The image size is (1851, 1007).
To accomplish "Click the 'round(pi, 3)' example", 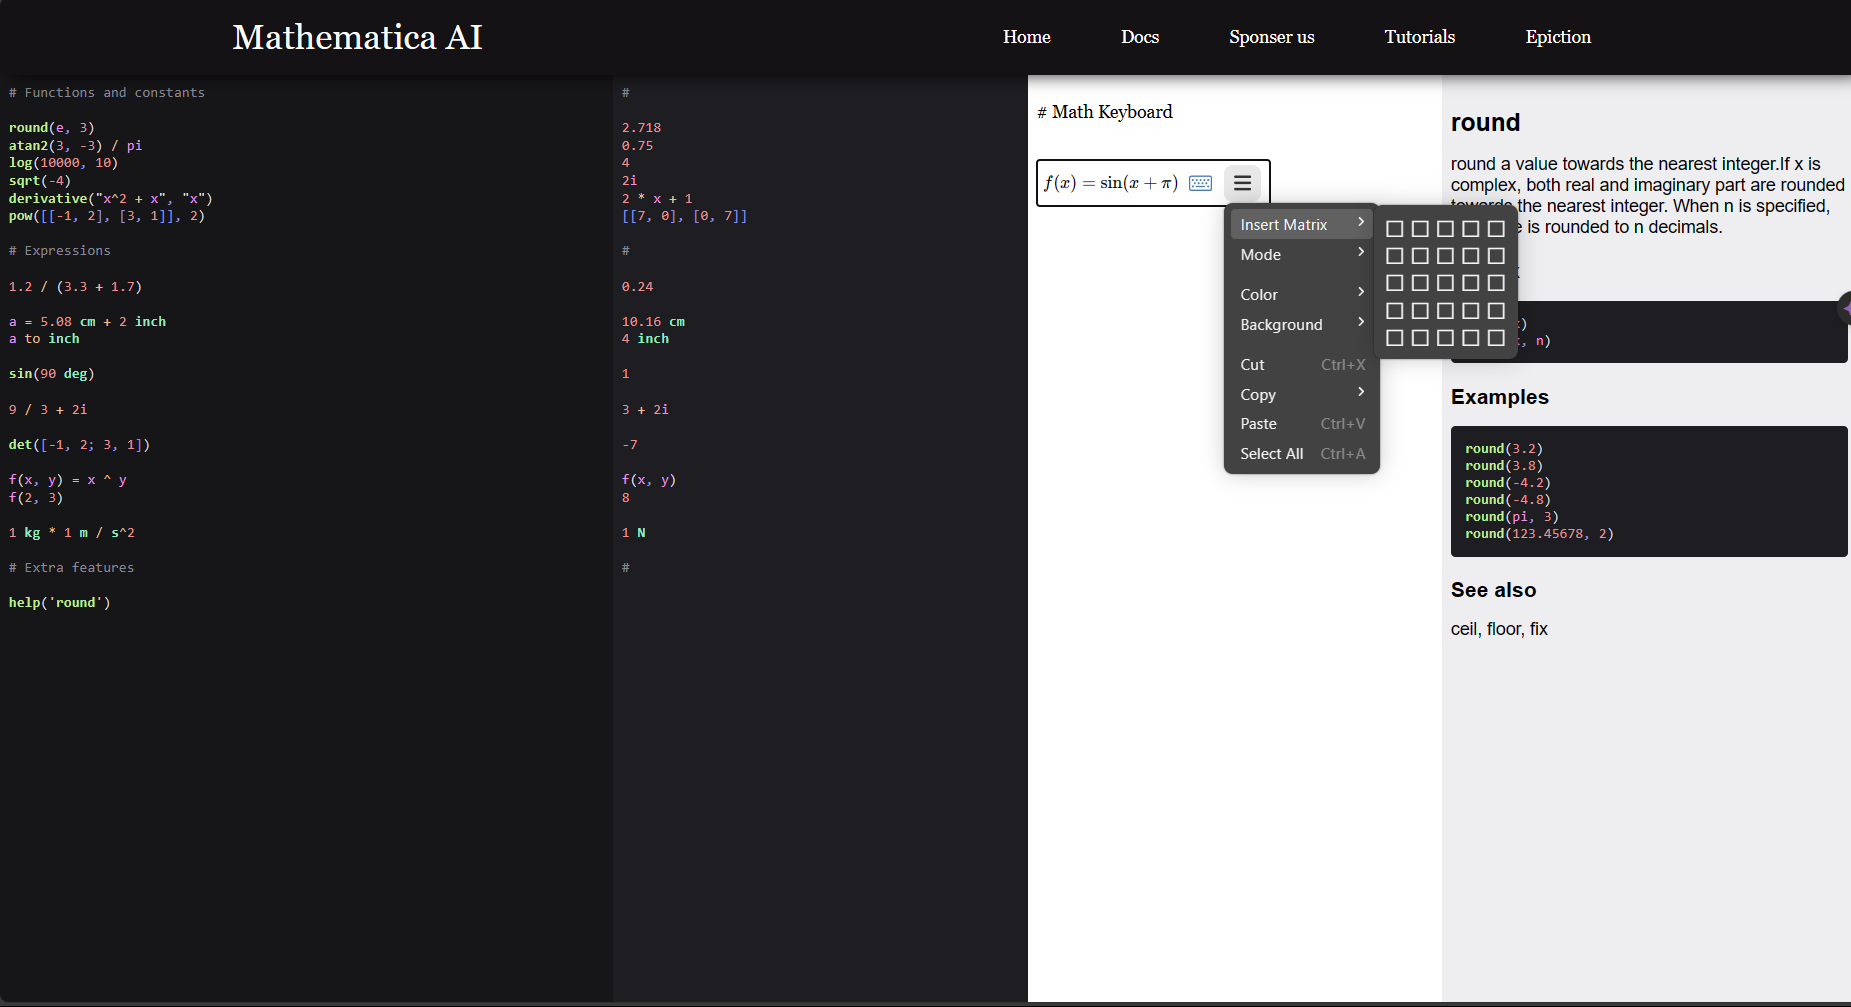I will [1511, 517].
